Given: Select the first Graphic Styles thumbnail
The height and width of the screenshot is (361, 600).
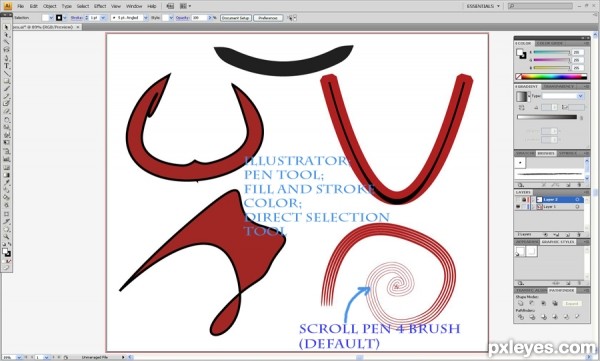Looking at the screenshot, I should pyautogui.click(x=520, y=251).
